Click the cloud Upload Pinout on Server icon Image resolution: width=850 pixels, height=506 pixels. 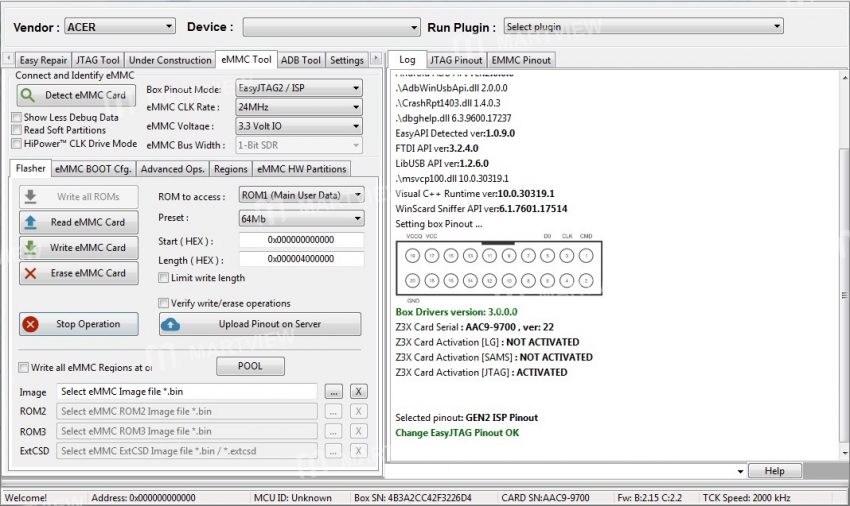[x=171, y=324]
